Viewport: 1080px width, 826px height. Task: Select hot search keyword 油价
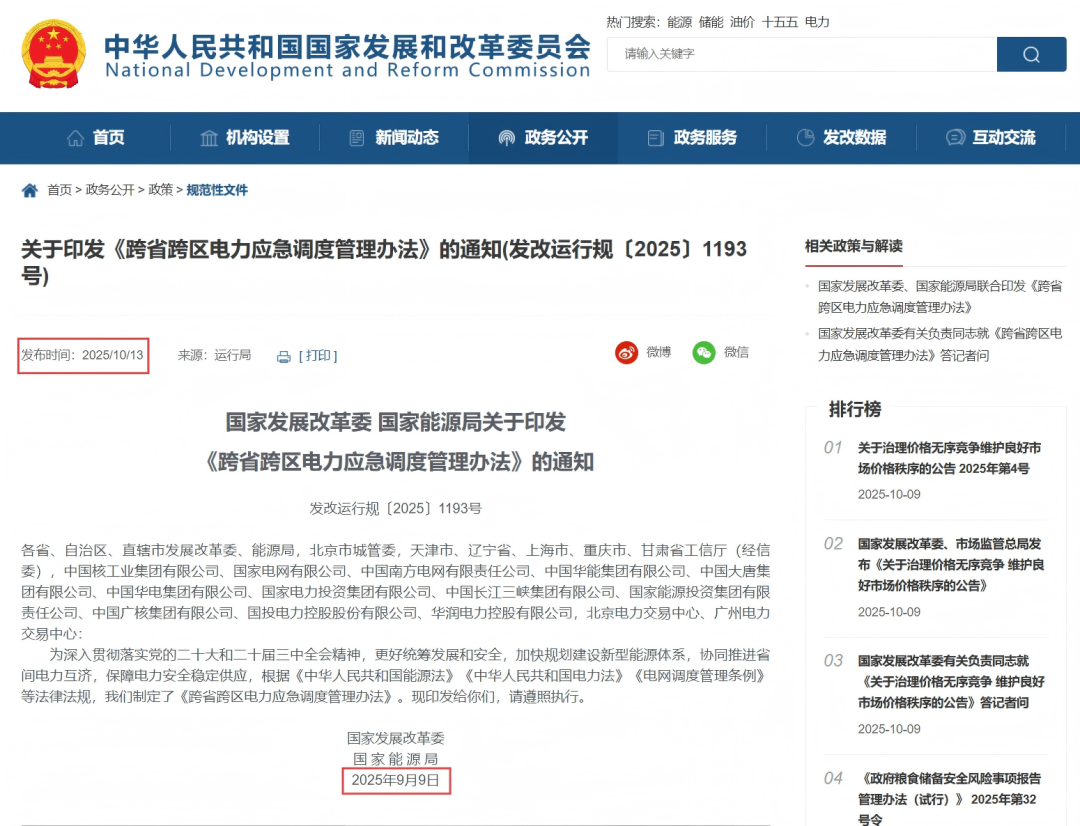coord(742,22)
